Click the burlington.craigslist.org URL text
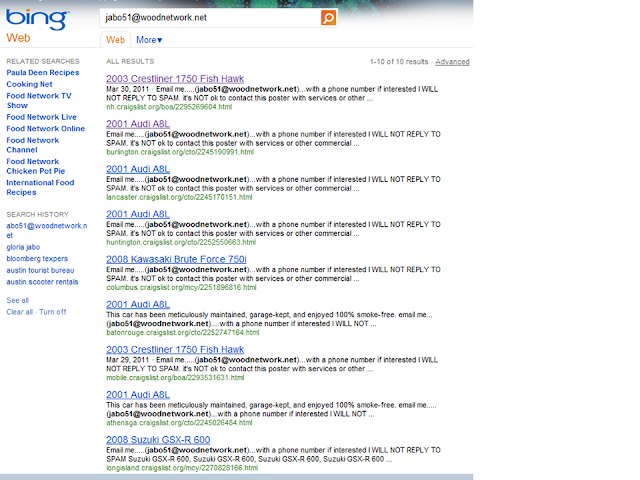 pos(180,152)
